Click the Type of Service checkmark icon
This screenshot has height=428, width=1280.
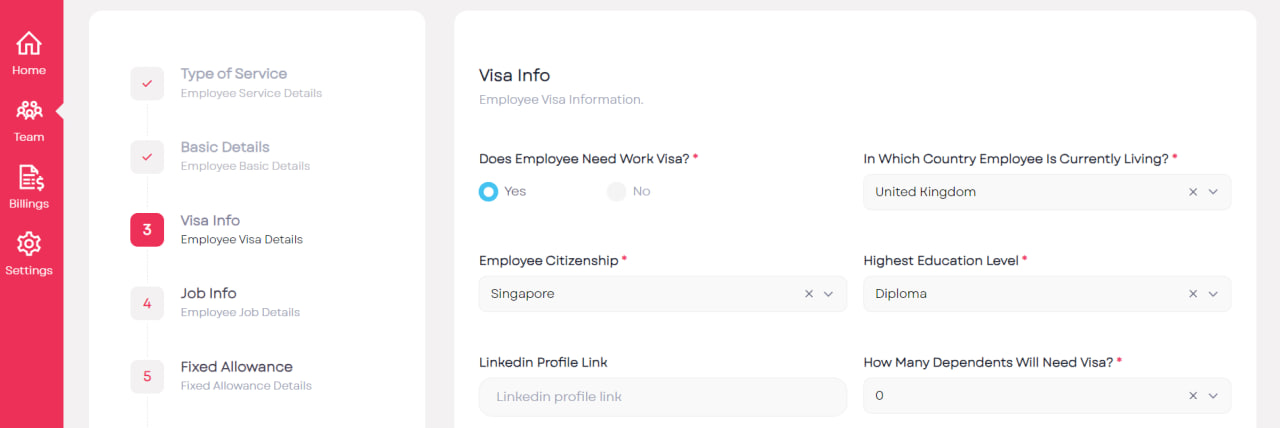(147, 83)
